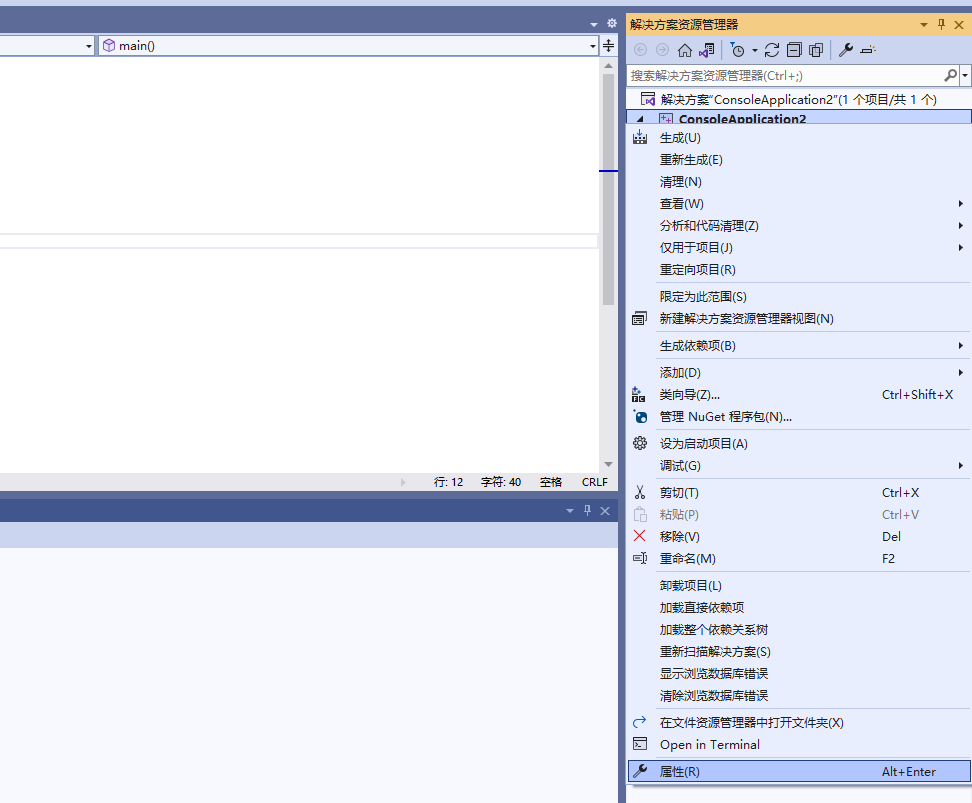Select solution 'ConsoleApplication2' root node
The height and width of the screenshot is (803, 972).
(x=798, y=99)
